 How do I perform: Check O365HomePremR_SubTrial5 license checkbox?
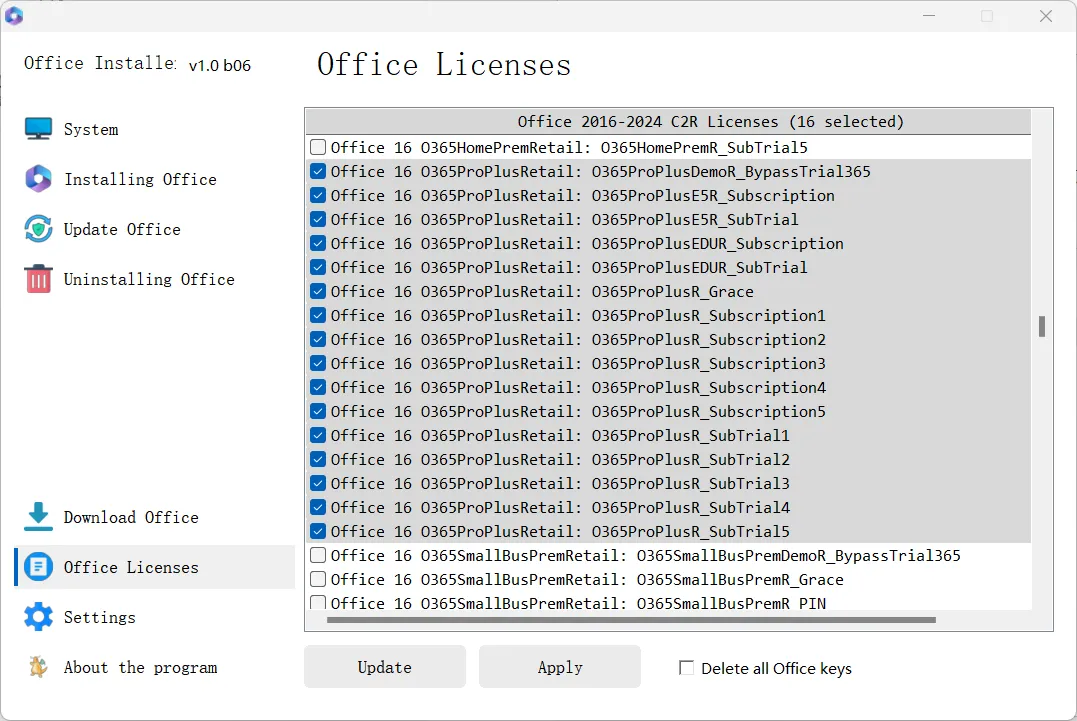click(x=318, y=147)
